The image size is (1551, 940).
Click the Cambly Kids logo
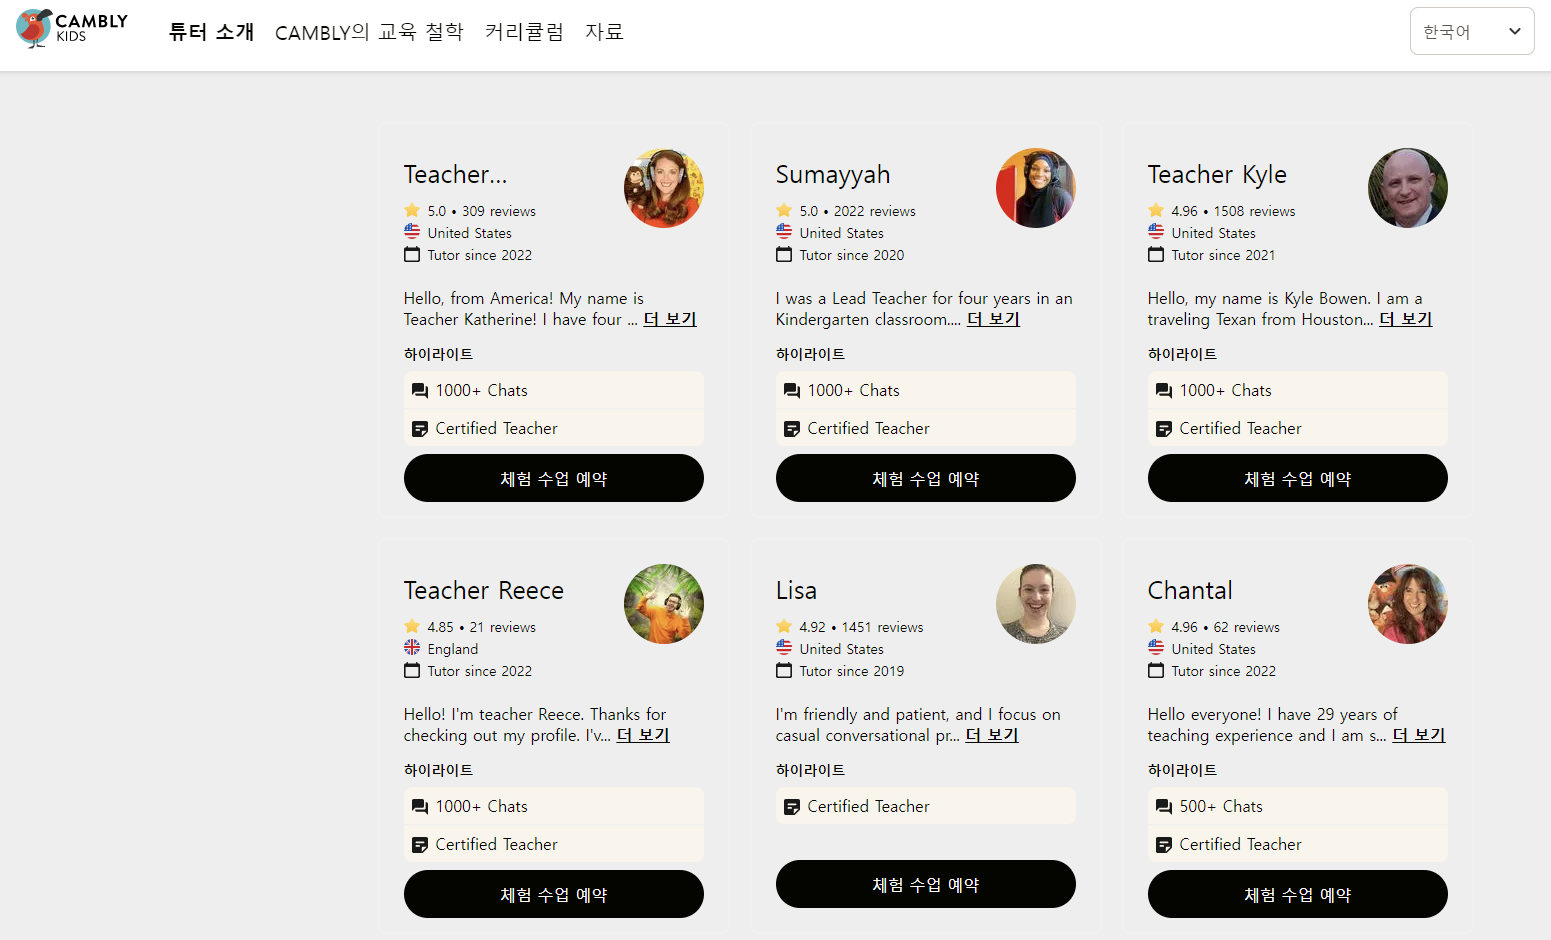pos(72,28)
